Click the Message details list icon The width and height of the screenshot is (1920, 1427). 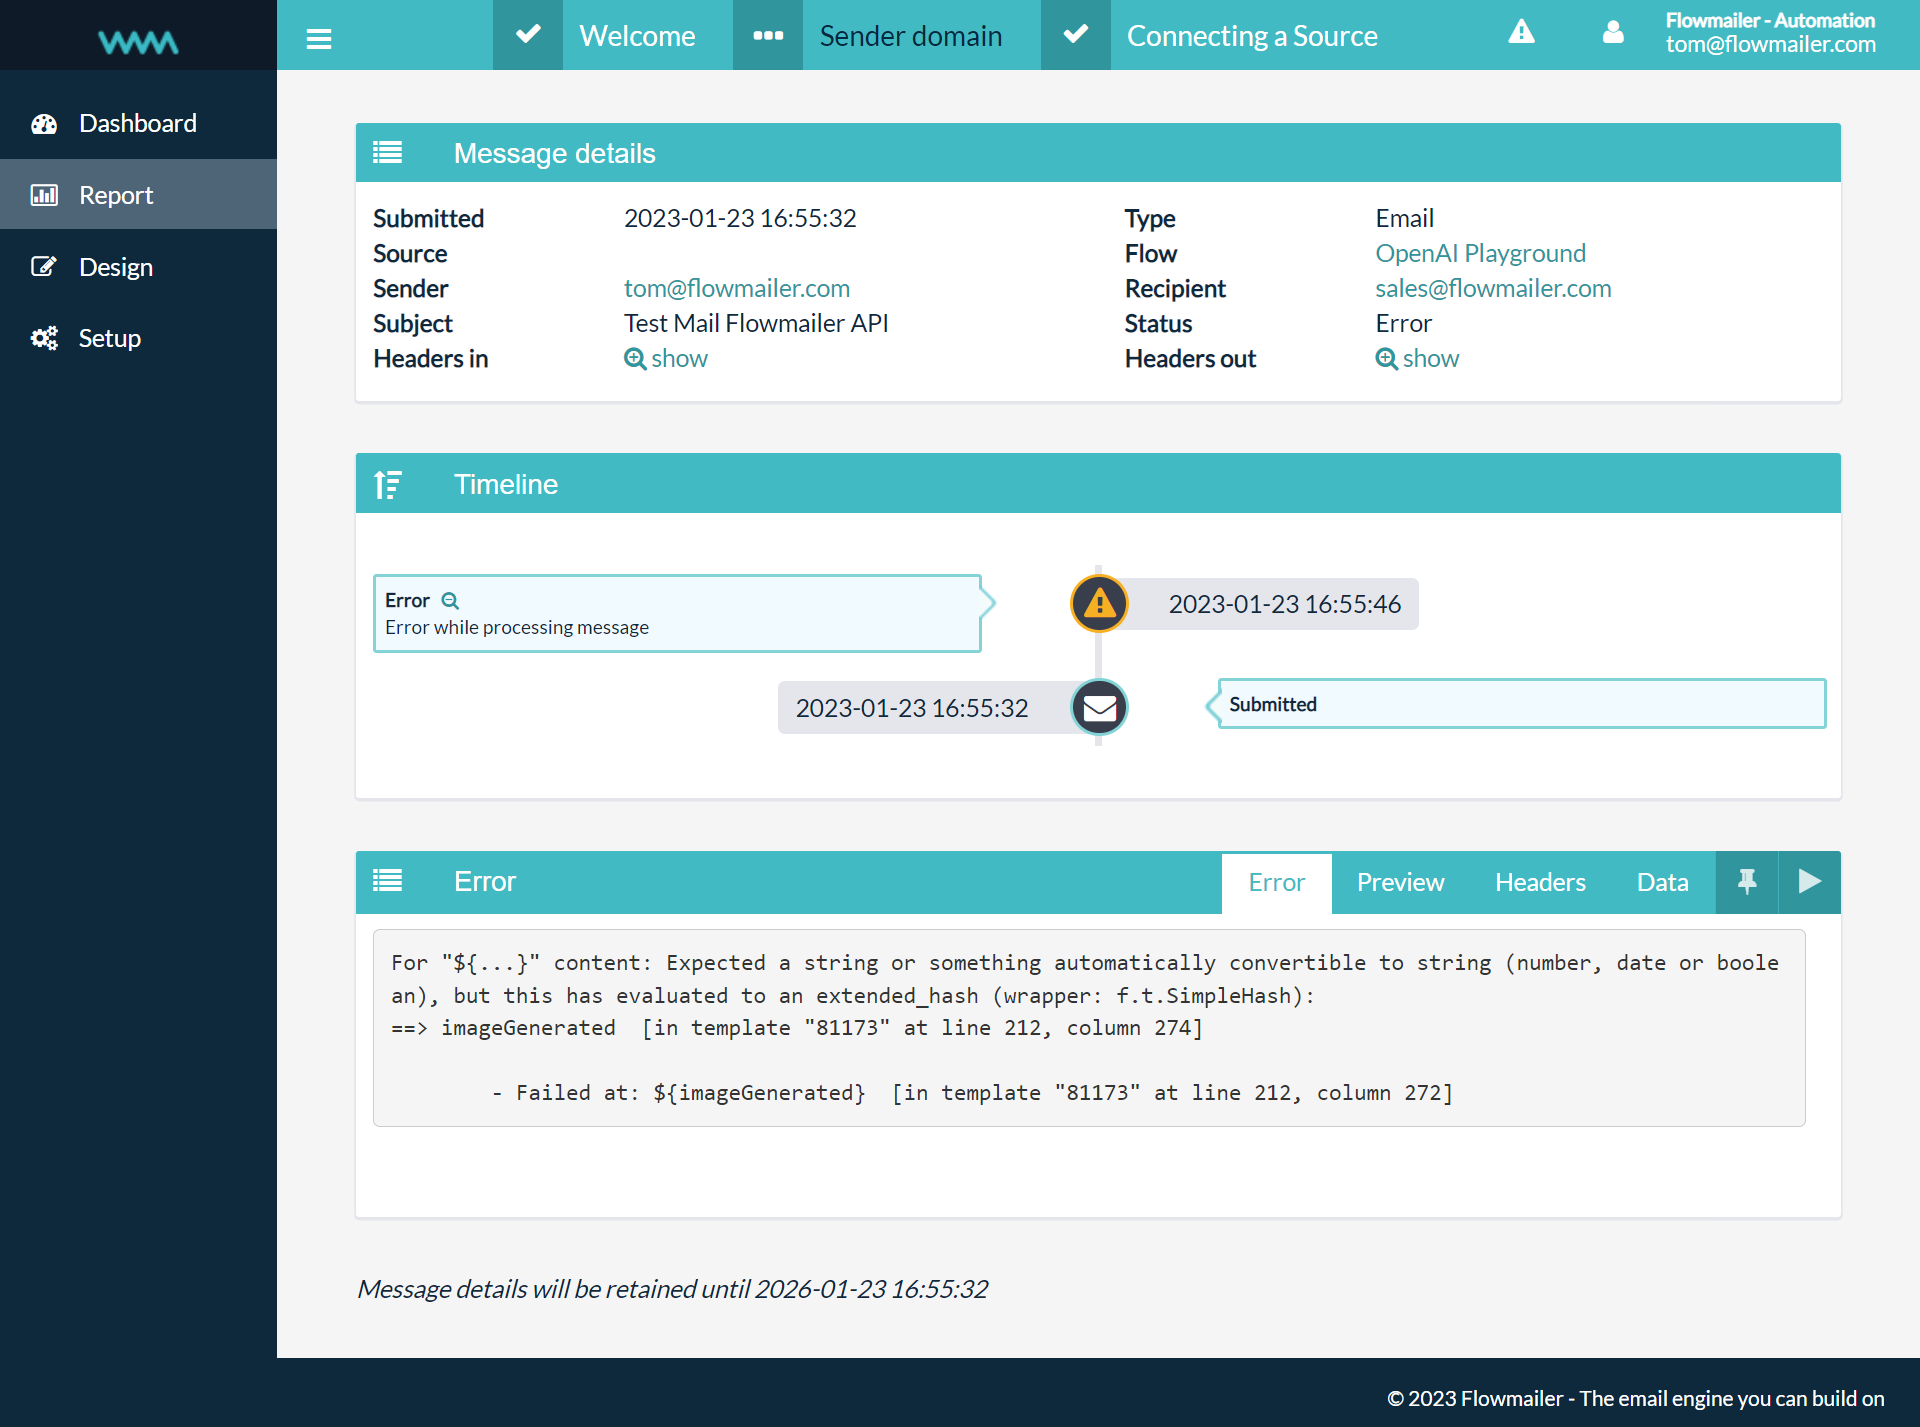click(387, 152)
